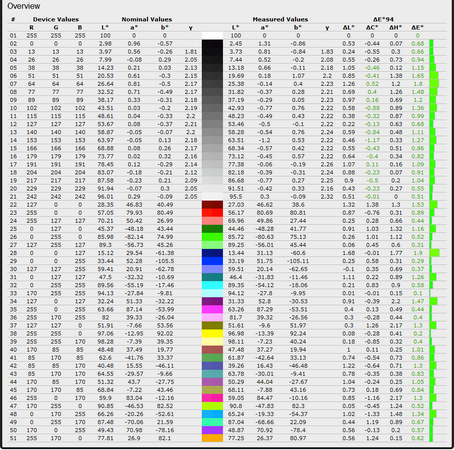Click the R column header
The width and height of the screenshot is (454, 450).
[x=31, y=27]
